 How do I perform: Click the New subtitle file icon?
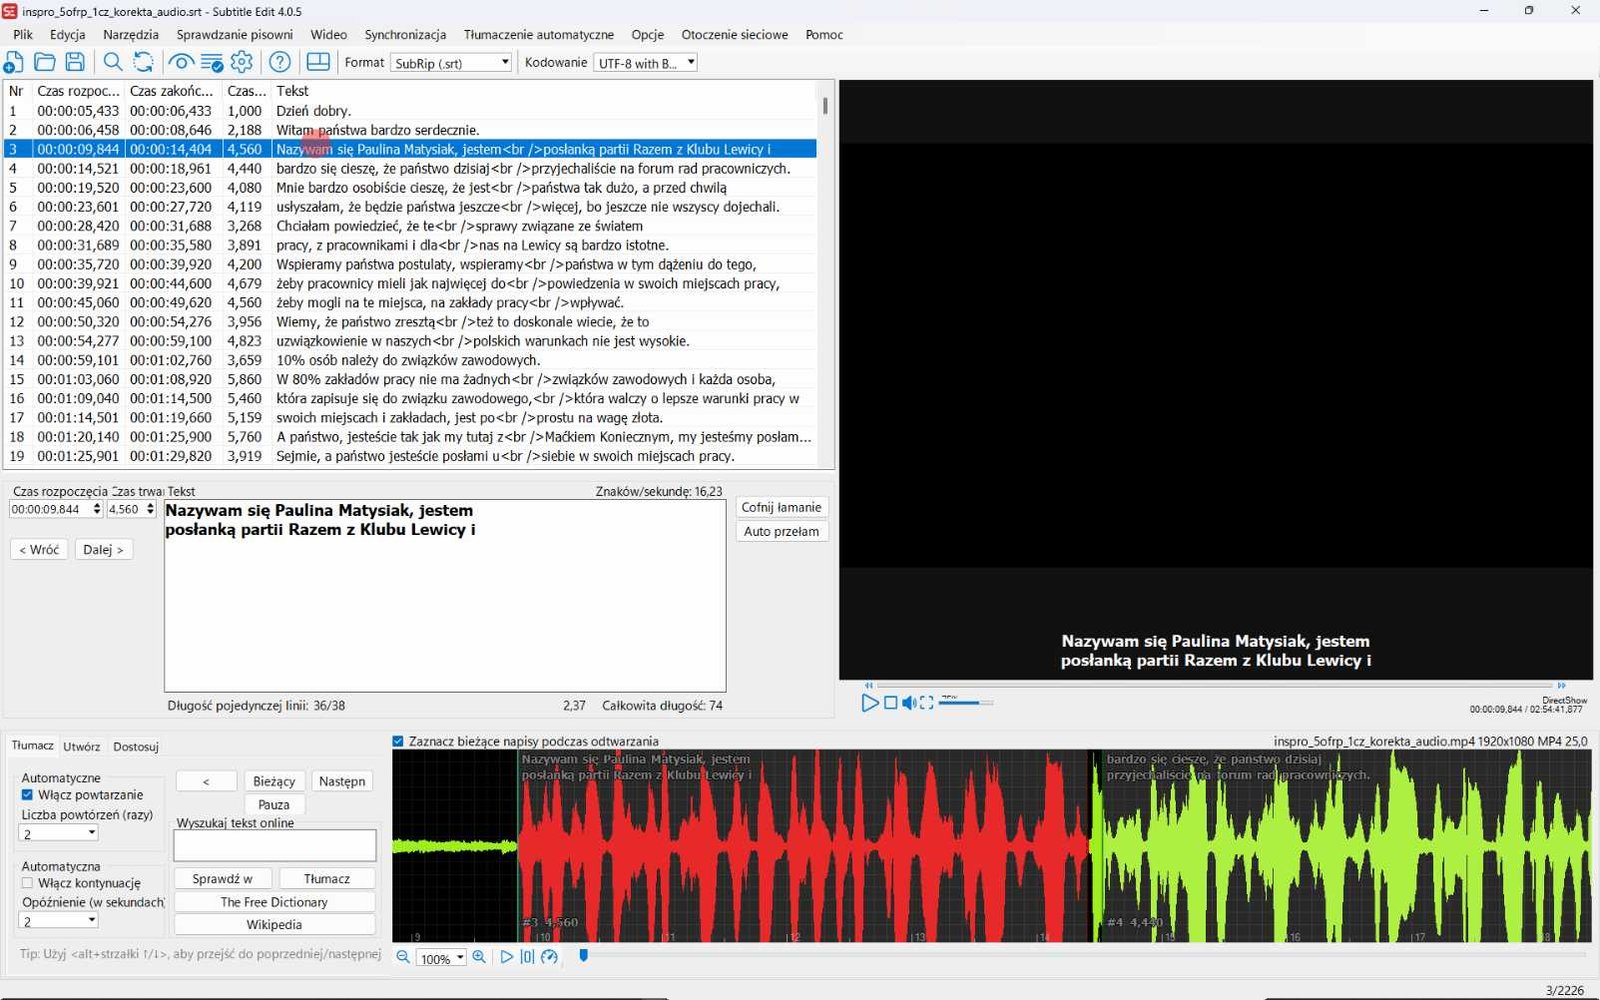point(14,62)
